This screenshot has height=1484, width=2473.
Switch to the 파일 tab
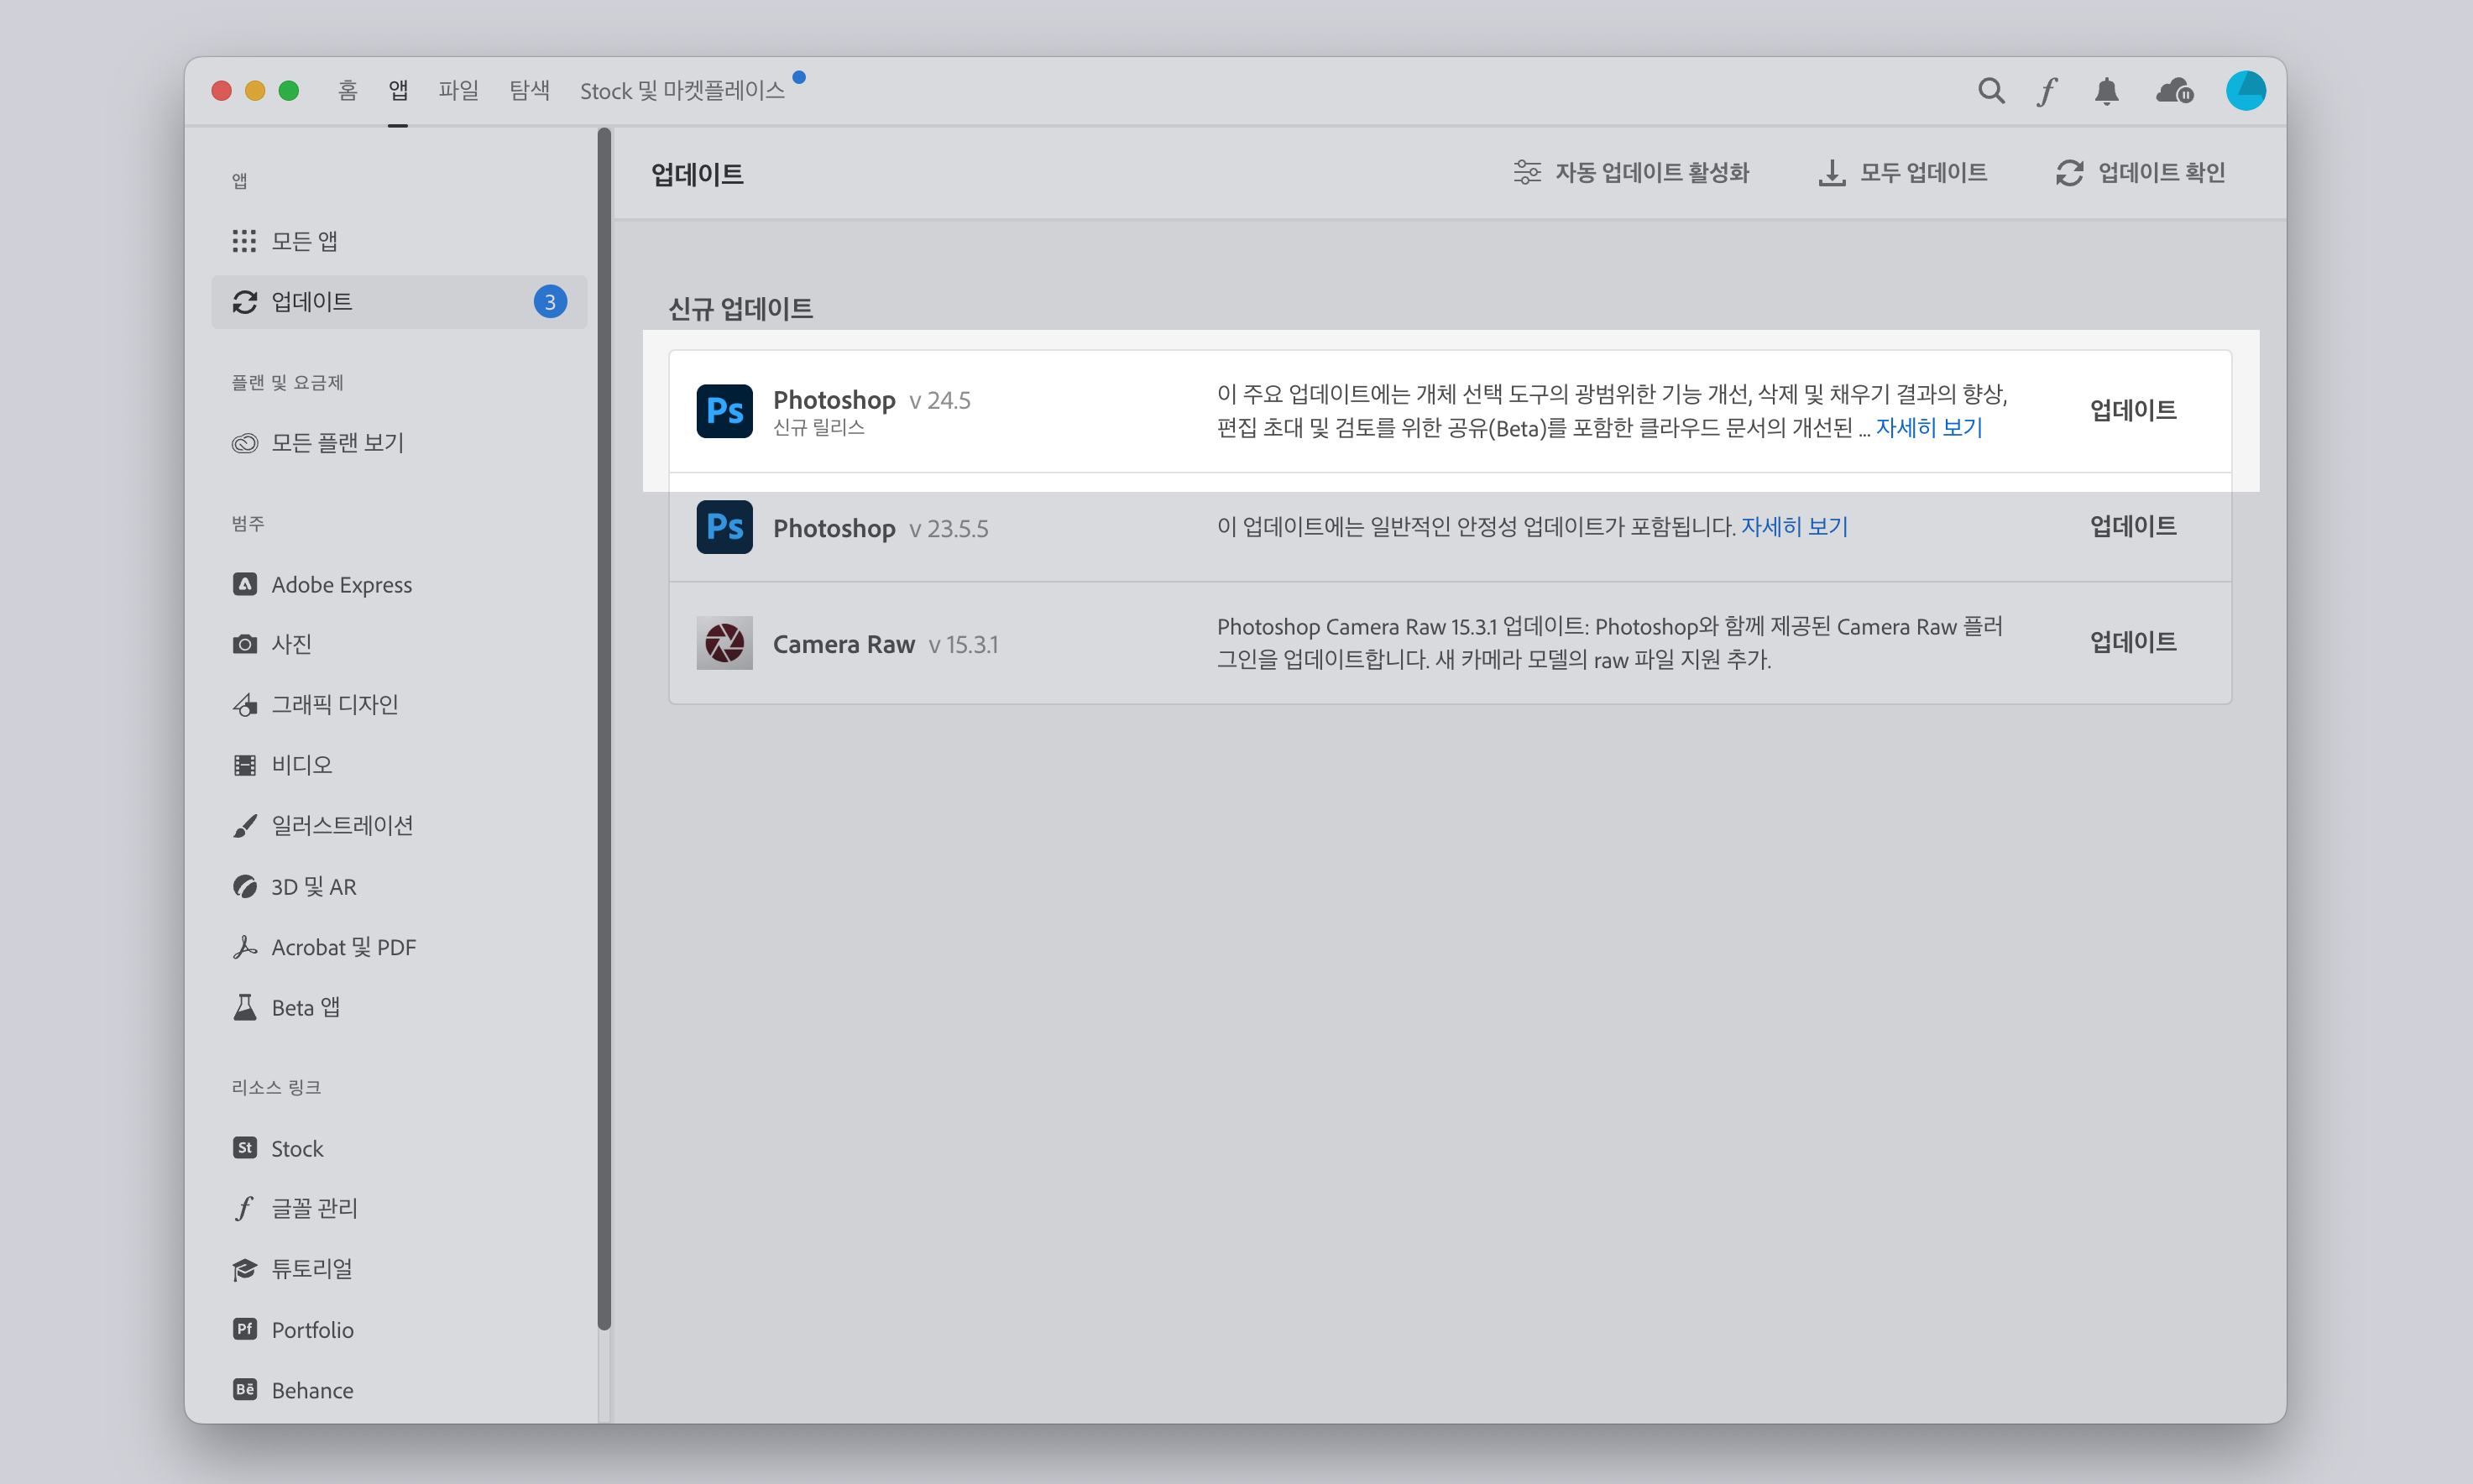coord(459,91)
